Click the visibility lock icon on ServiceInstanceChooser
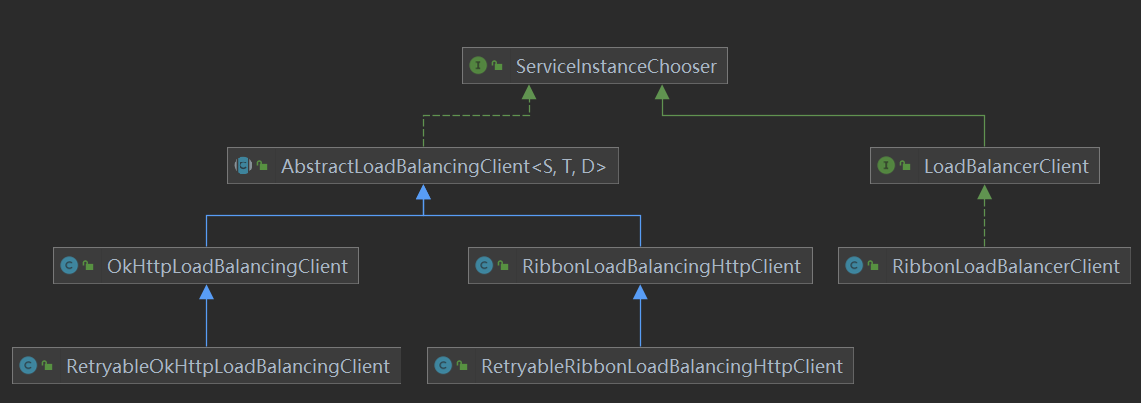 [x=497, y=66]
